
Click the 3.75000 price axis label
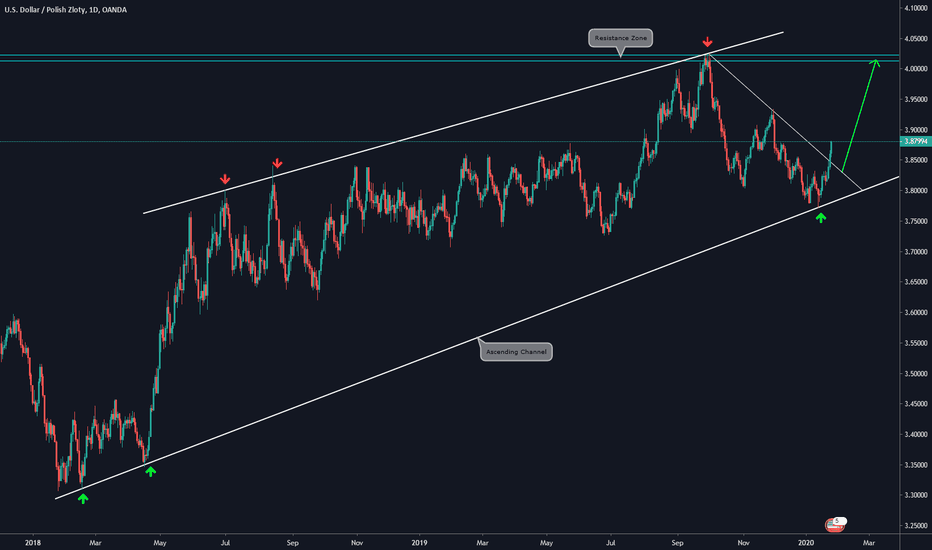tap(916, 221)
